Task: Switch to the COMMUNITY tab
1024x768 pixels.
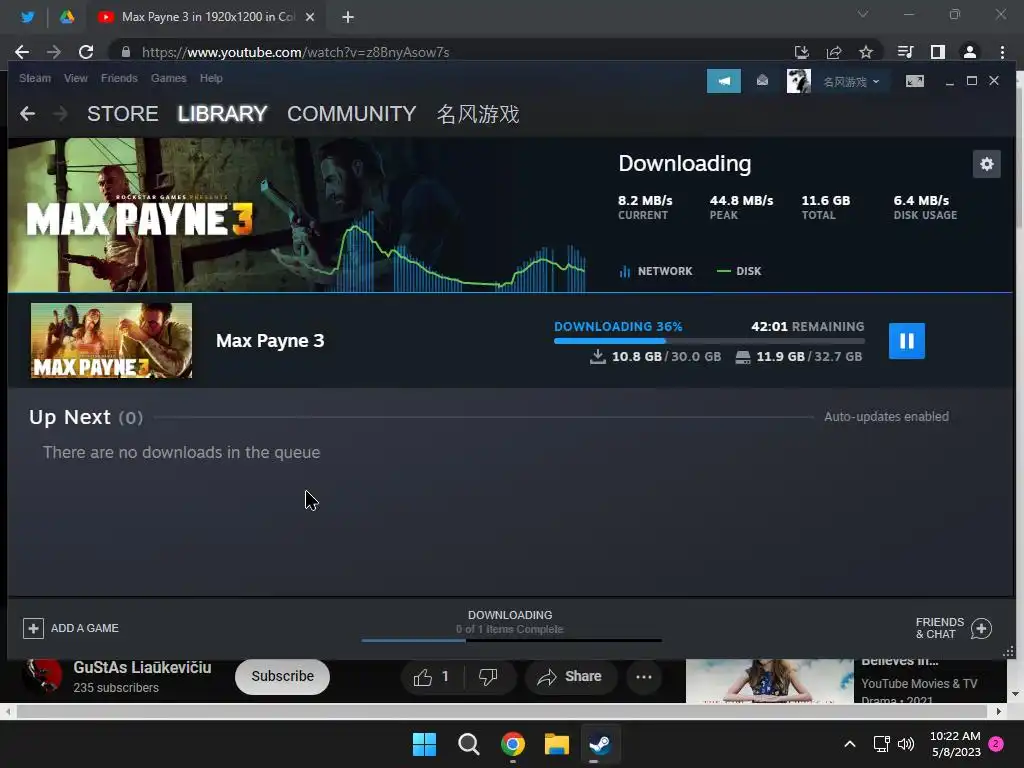Action: (351, 114)
